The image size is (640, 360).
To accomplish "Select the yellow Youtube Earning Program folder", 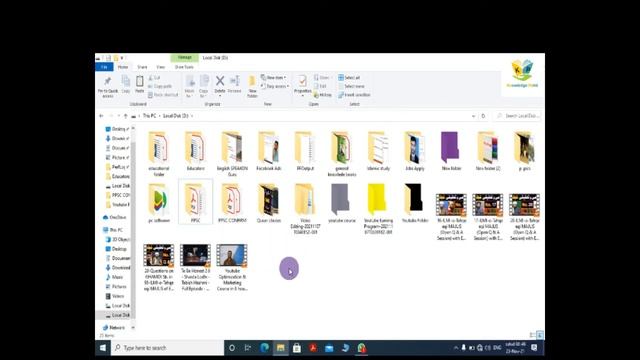I will point(378,209).
